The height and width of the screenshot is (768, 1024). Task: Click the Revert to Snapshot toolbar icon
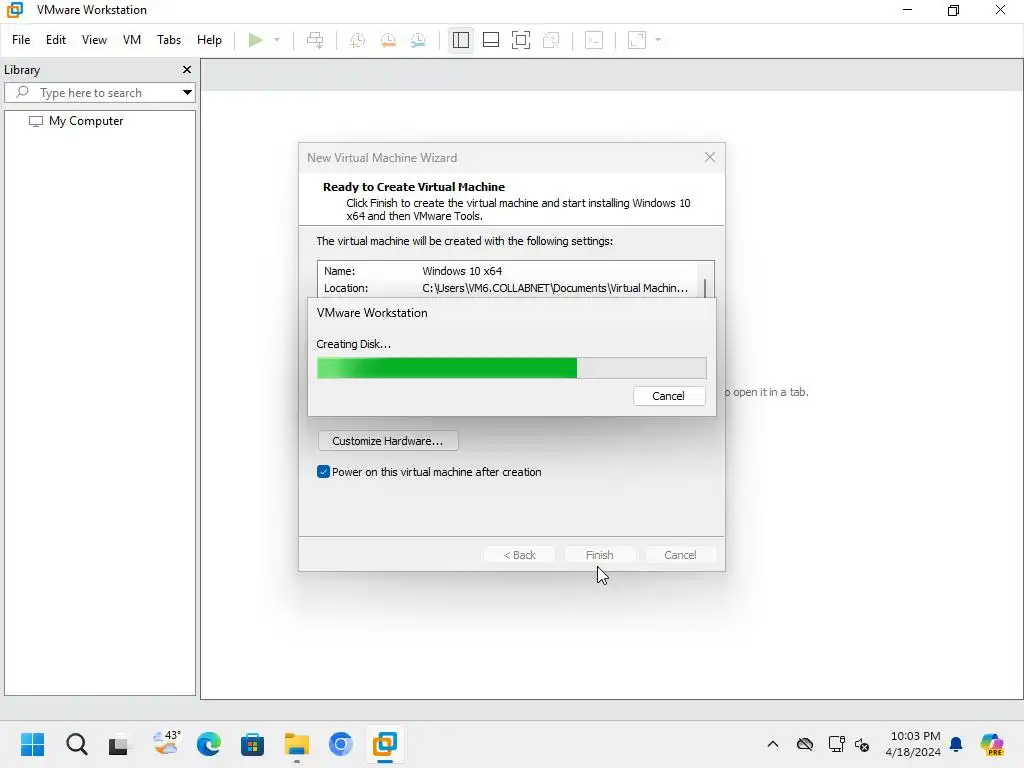pos(388,40)
